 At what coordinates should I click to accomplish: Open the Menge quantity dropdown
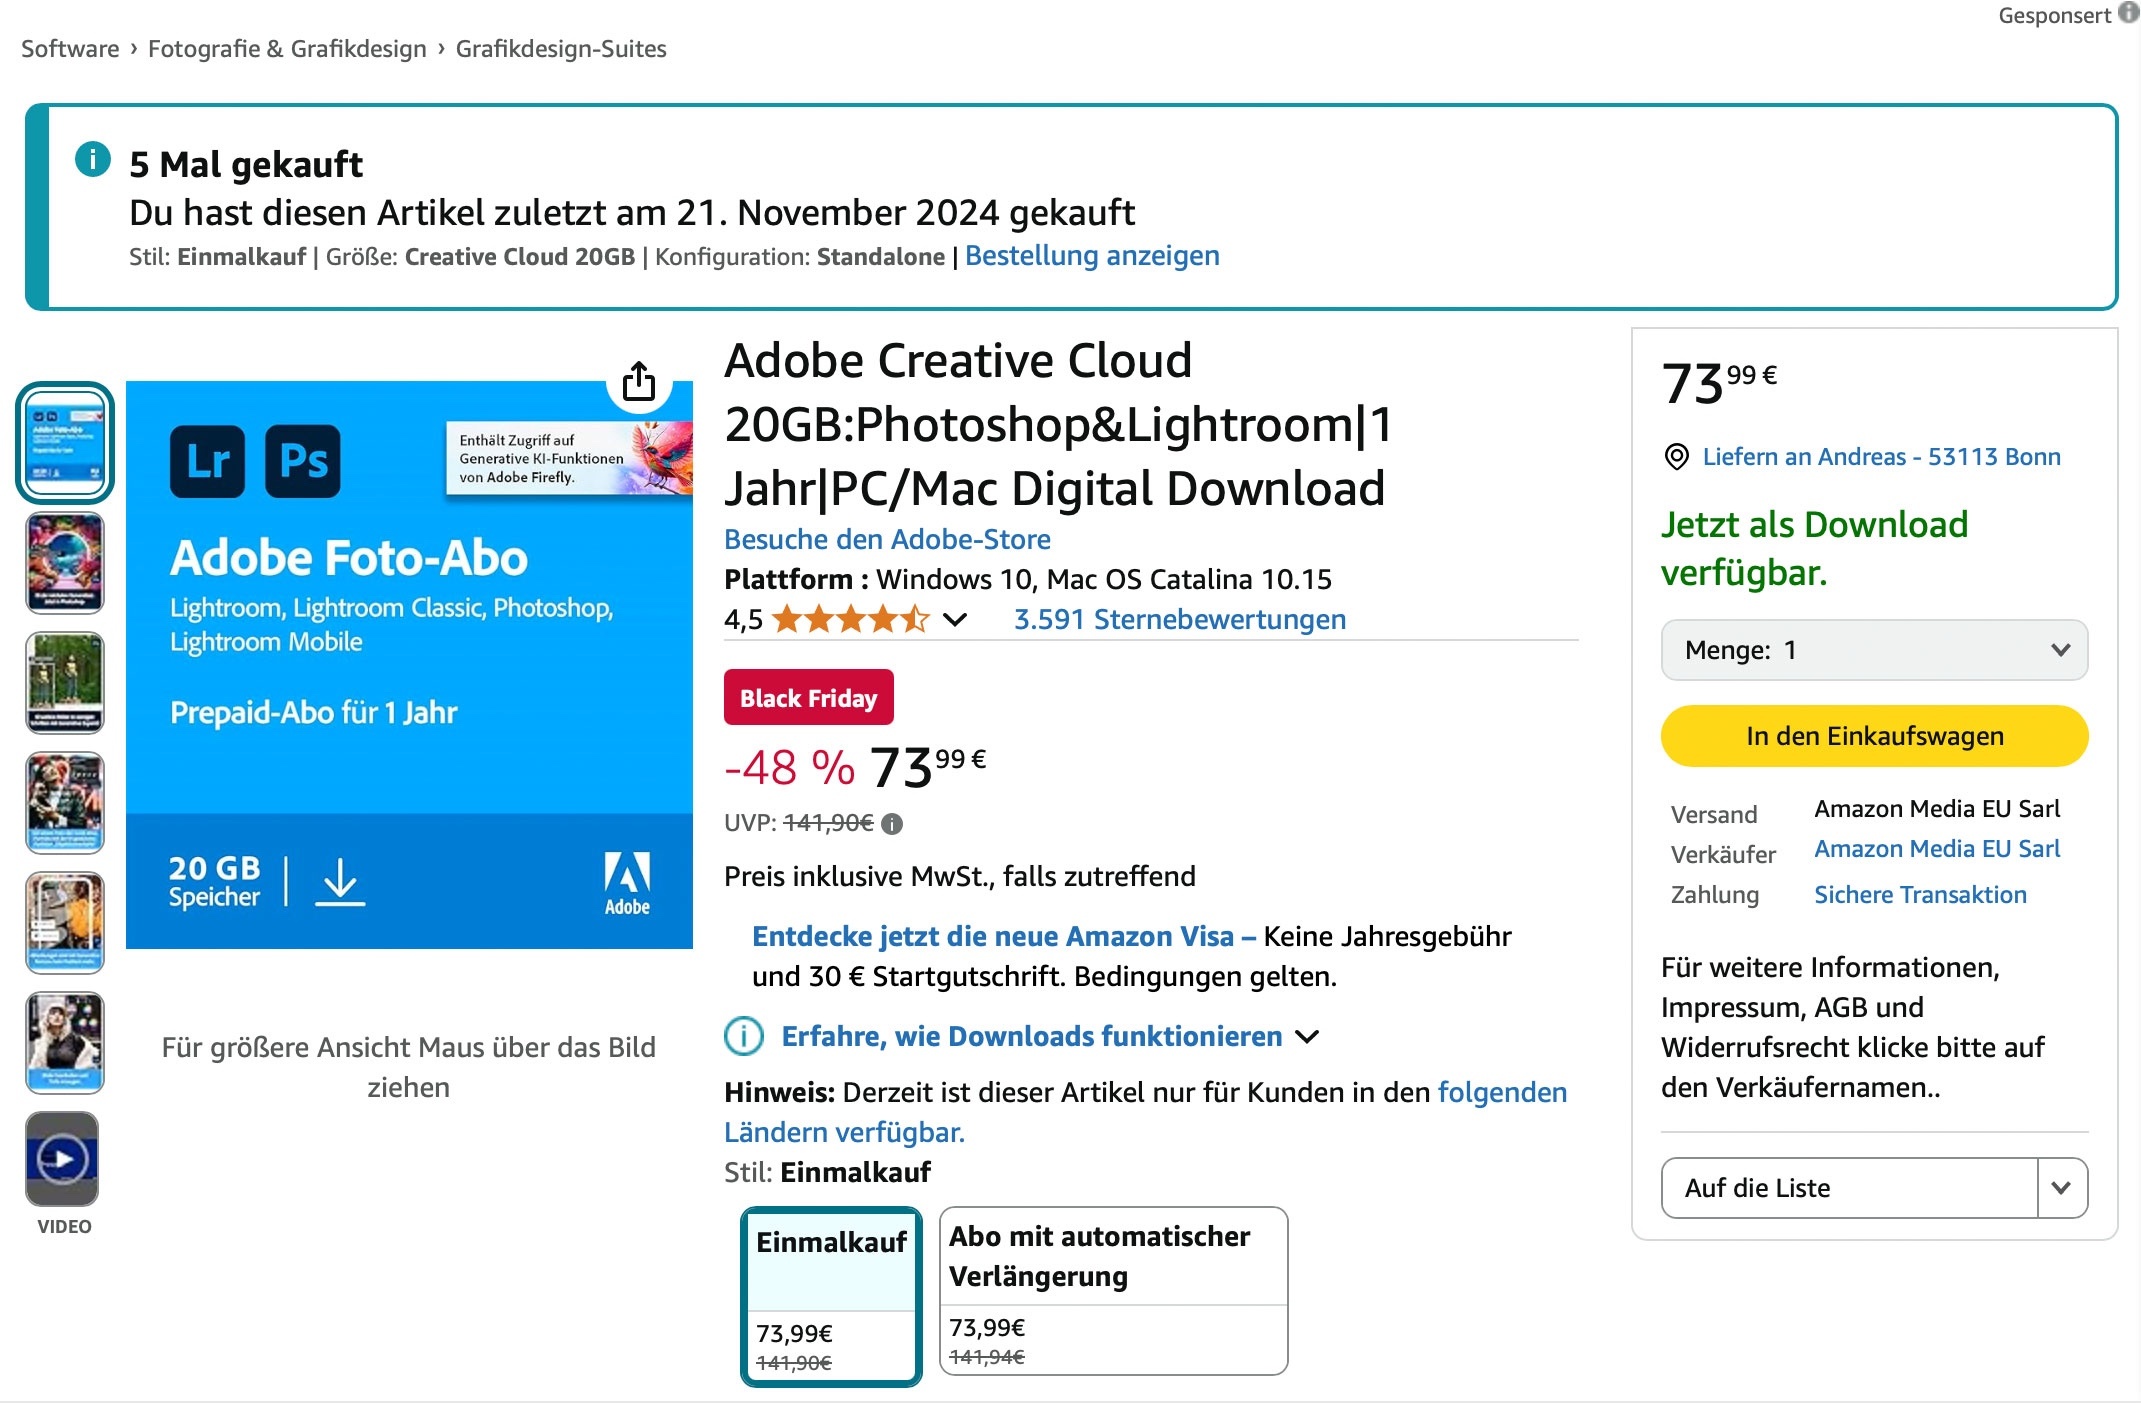1874,650
